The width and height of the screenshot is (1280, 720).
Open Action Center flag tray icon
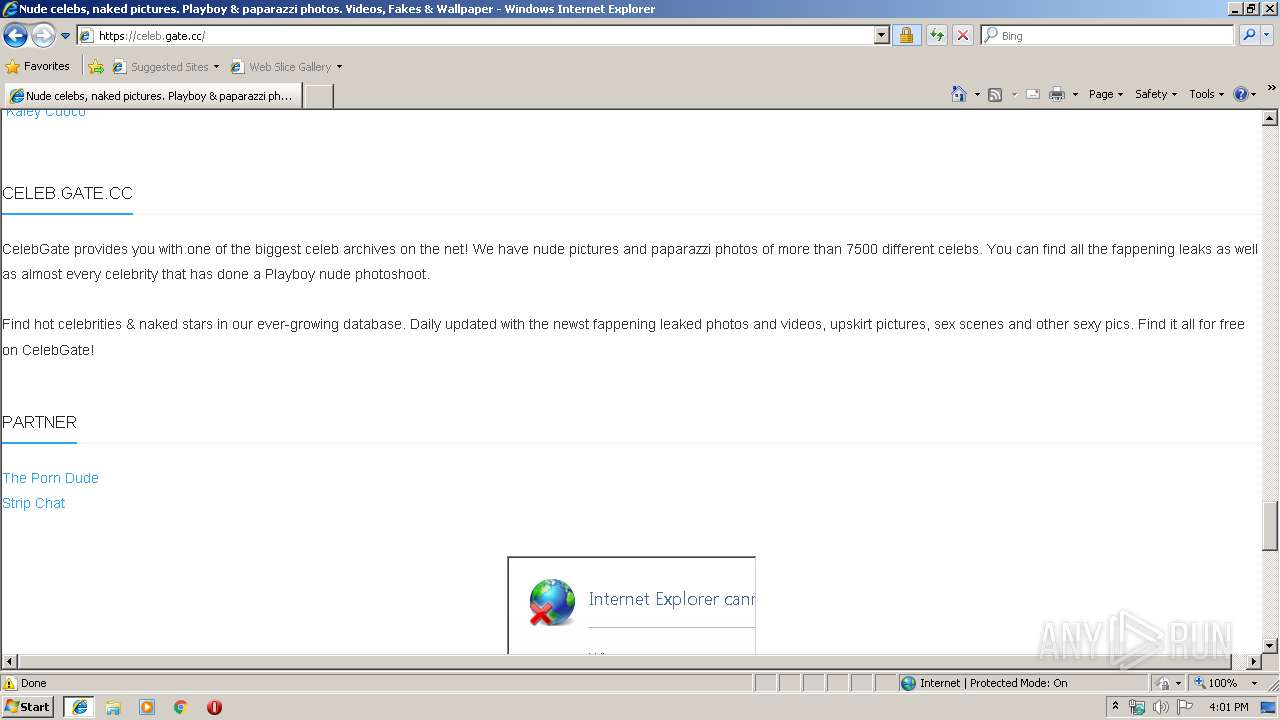pyautogui.click(x=1185, y=707)
